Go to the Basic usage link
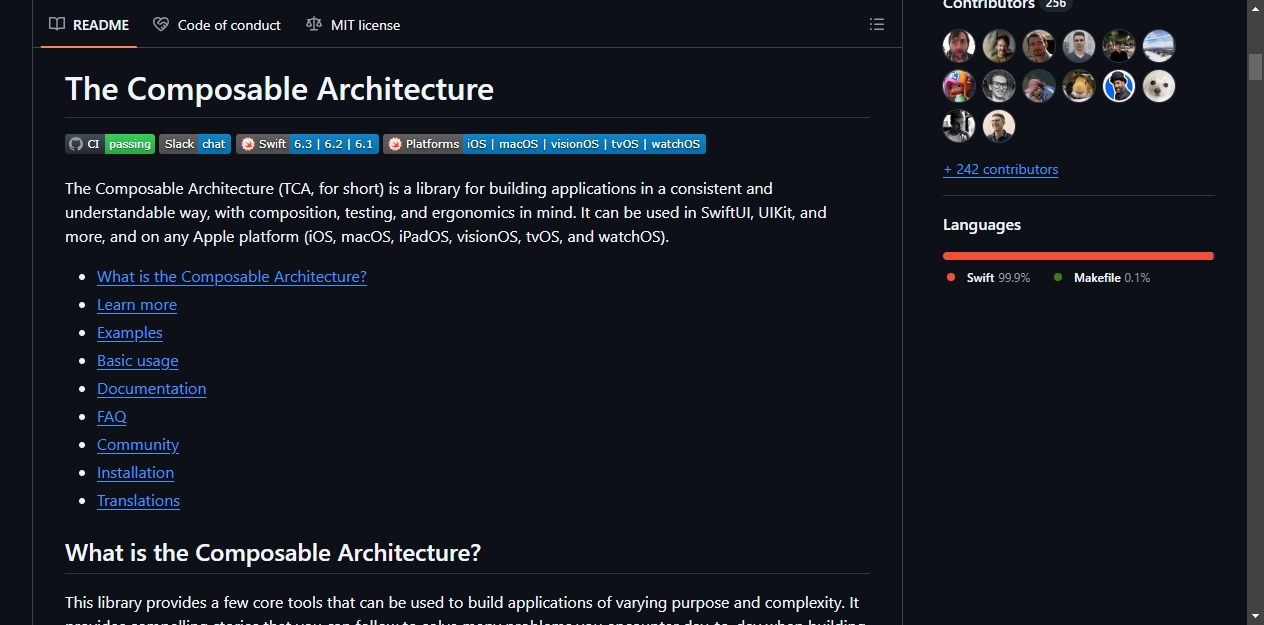 click(x=138, y=361)
